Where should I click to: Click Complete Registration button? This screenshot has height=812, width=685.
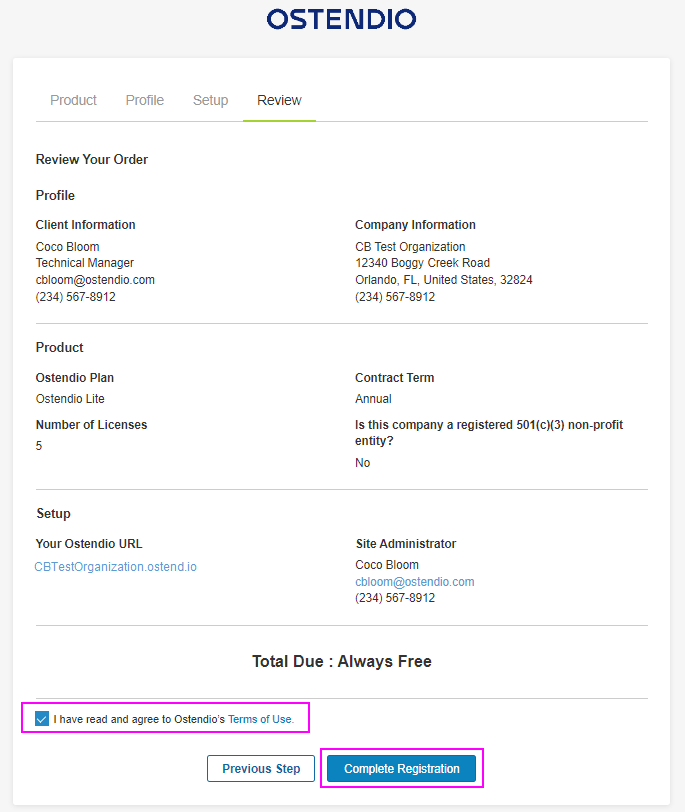[402, 768]
